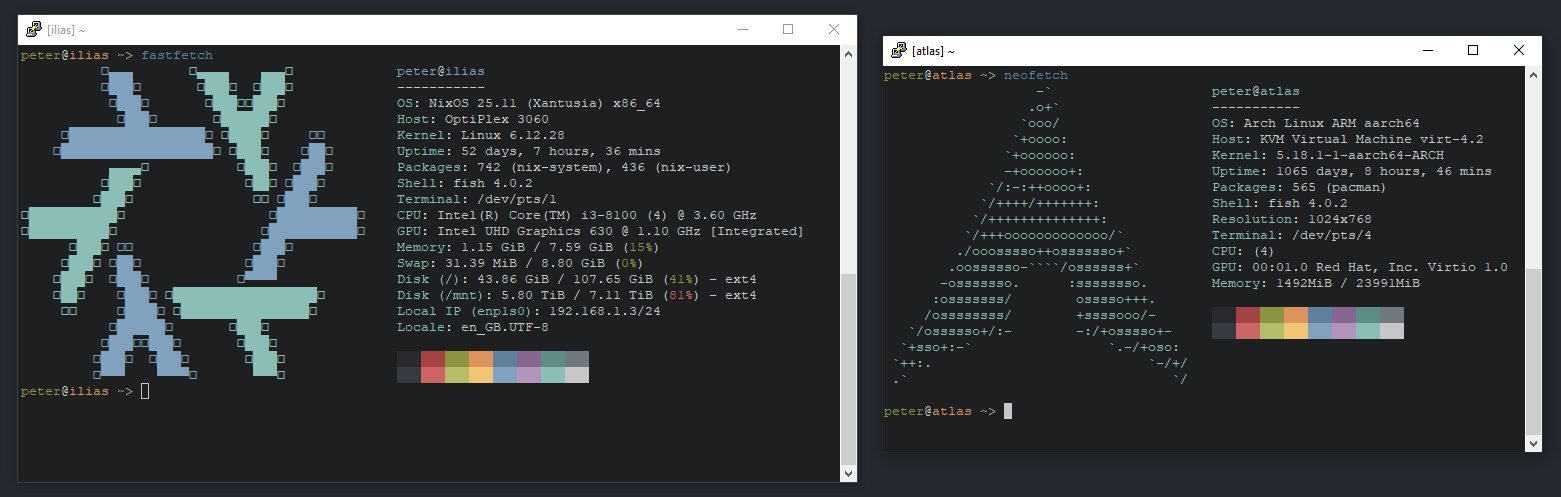Image resolution: width=1561 pixels, height=497 pixels.
Task: Click scrollbar up arrow in ilias window
Action: point(848,54)
